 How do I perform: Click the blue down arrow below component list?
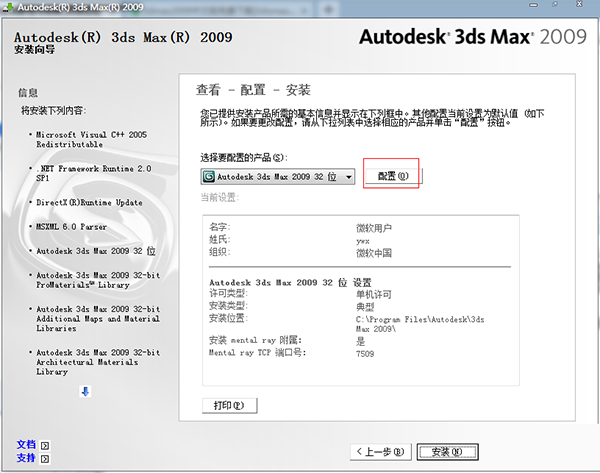(x=85, y=391)
